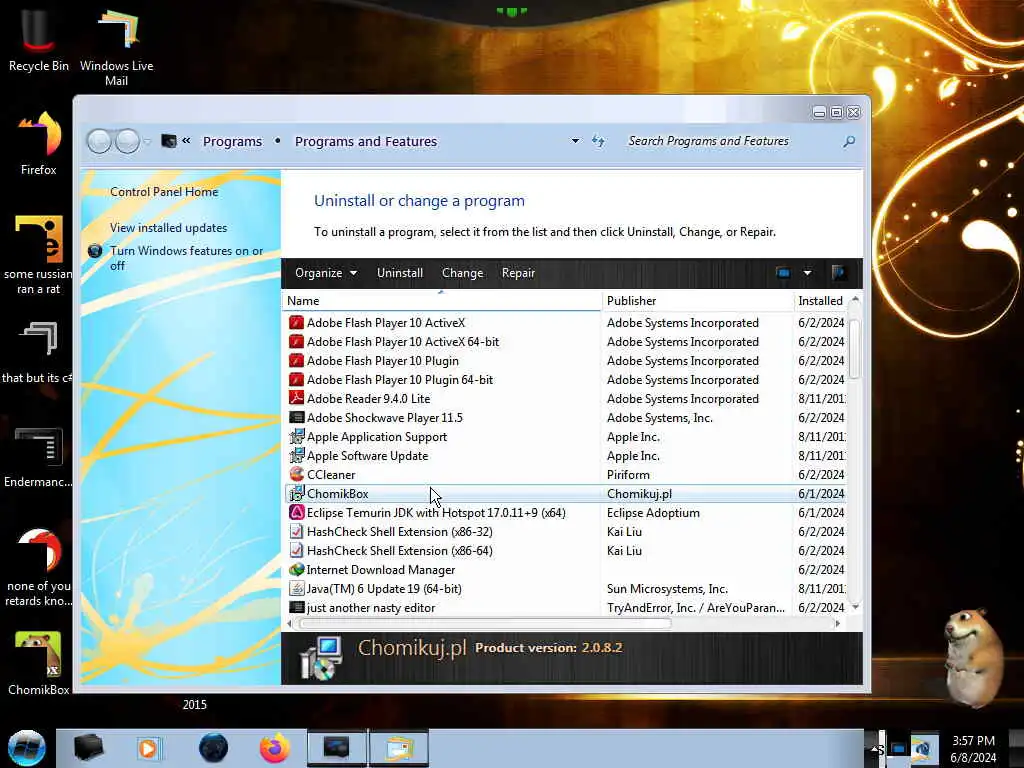Screen dimensions: 1024x768
Task: Click the Windows Start orb
Action: 26,748
